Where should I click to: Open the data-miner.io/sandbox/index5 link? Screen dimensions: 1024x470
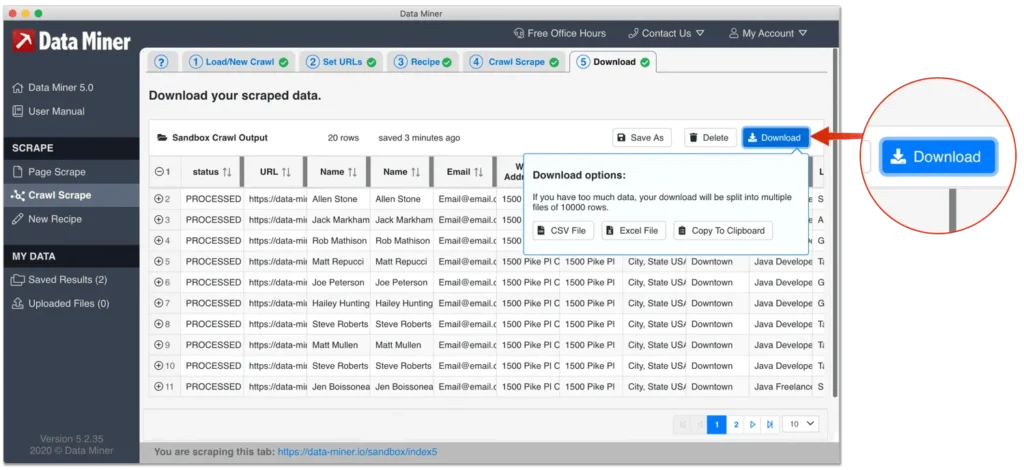click(x=357, y=452)
